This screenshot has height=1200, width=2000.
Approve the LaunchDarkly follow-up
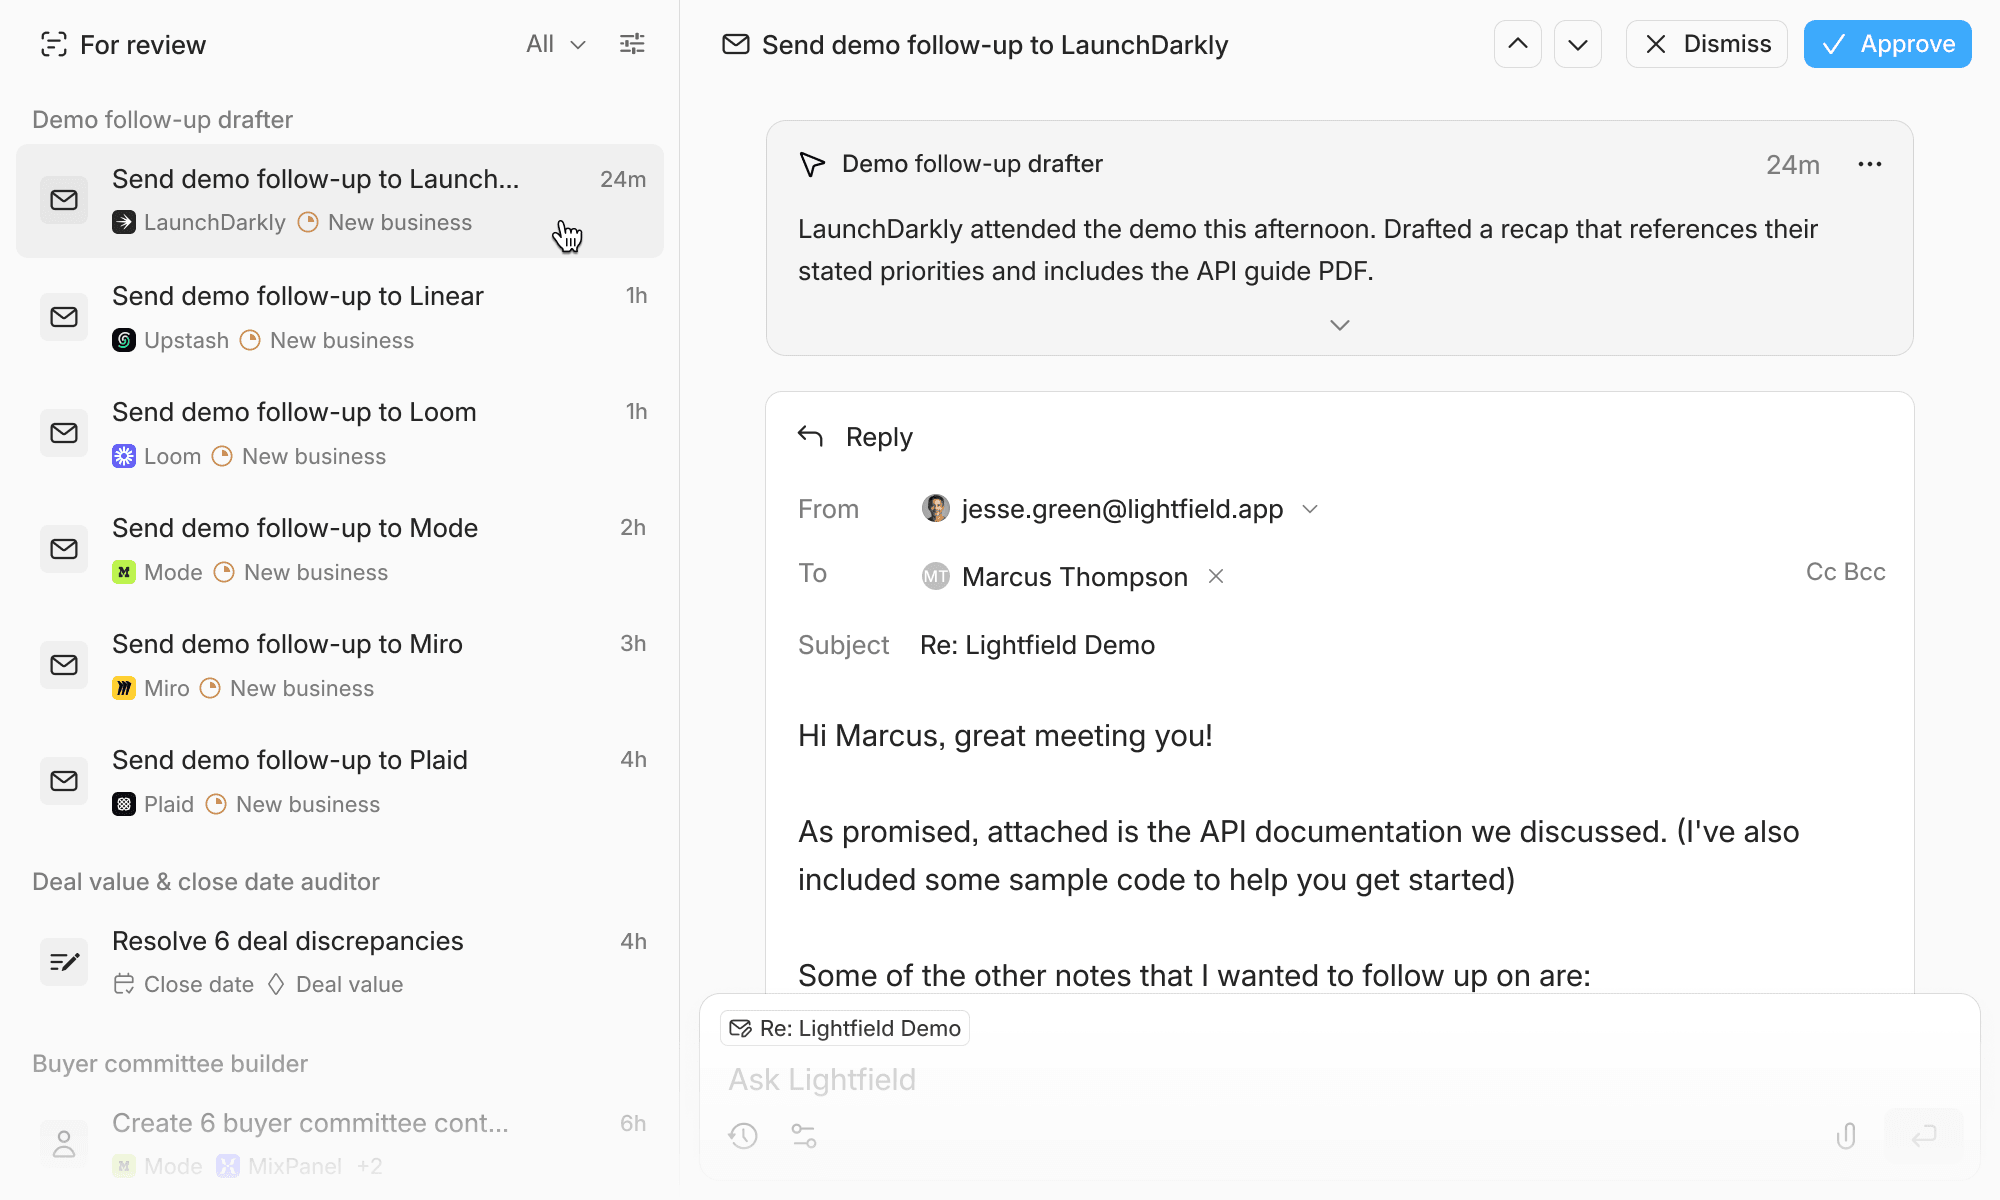pos(1888,44)
